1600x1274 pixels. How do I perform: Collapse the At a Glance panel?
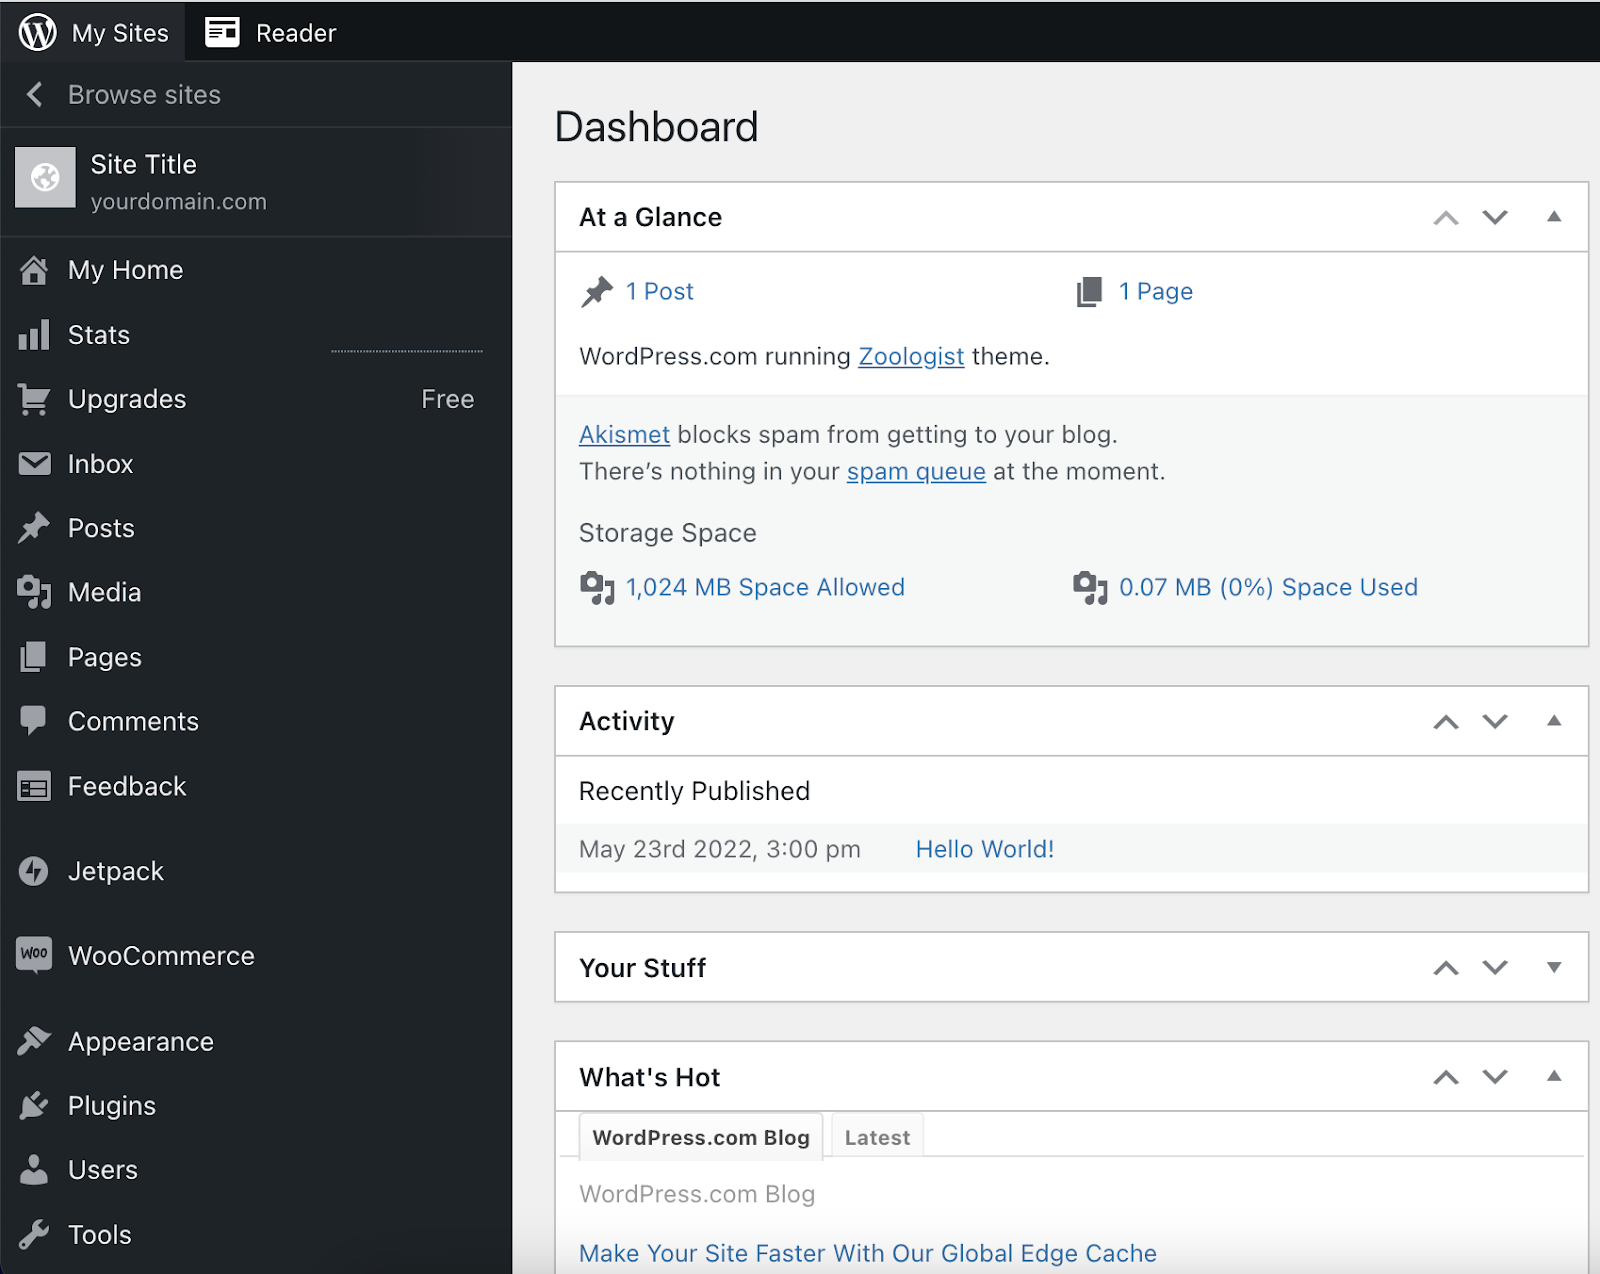tap(1553, 216)
